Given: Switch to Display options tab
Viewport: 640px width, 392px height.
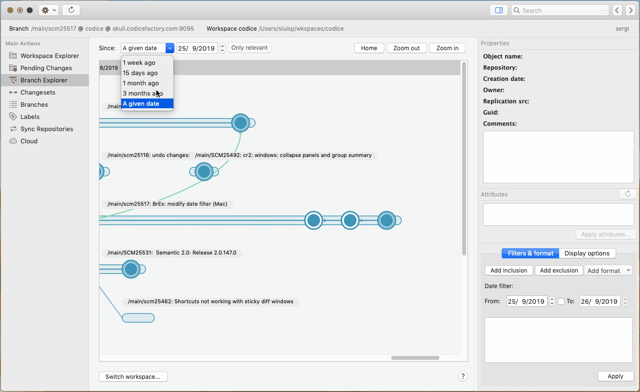Looking at the screenshot, I should (x=587, y=253).
